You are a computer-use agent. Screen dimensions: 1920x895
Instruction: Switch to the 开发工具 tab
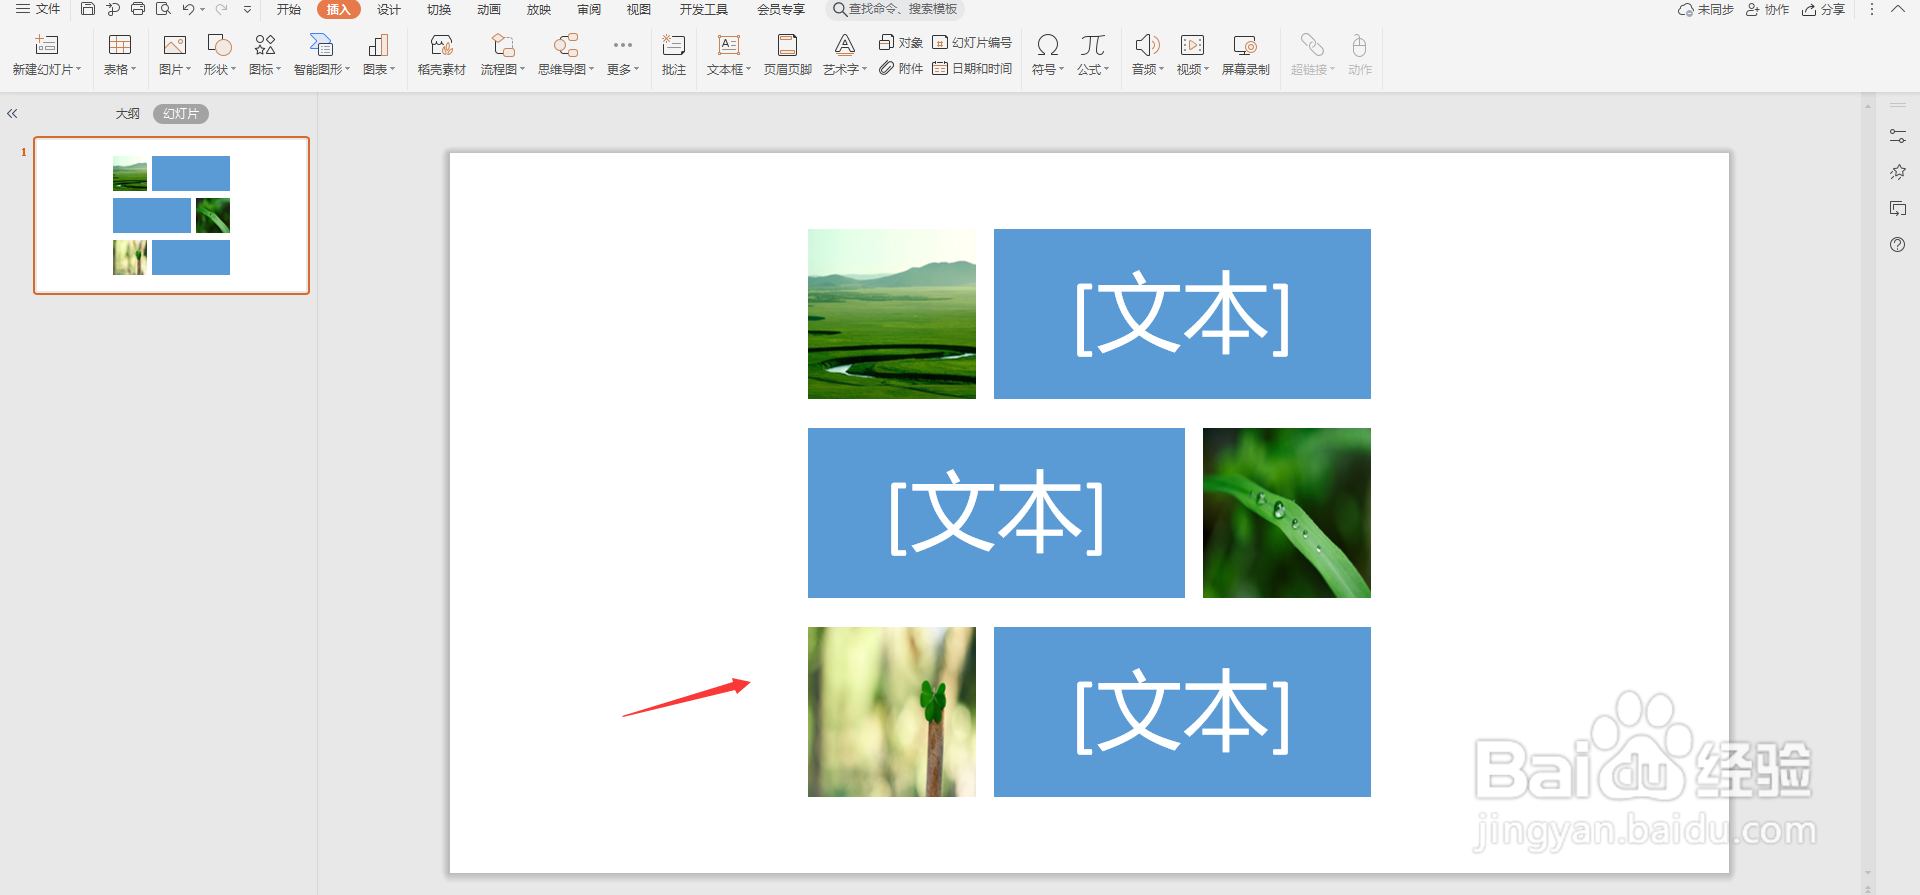tap(704, 9)
